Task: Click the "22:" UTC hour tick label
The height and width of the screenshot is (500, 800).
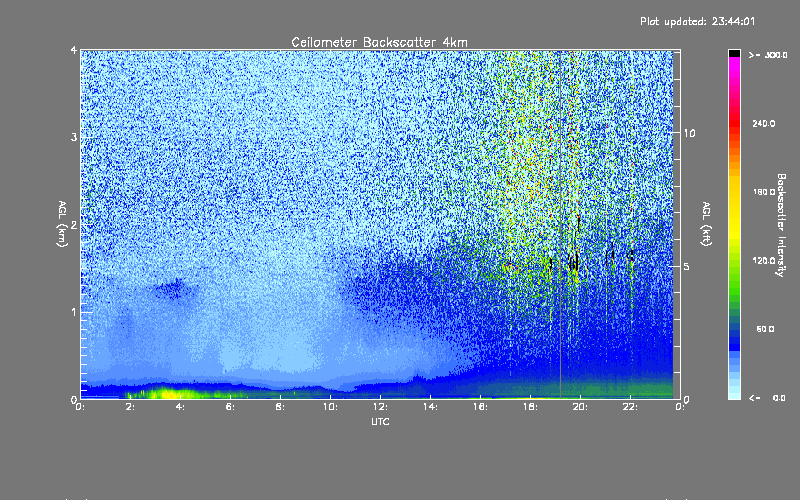Action: (630, 407)
